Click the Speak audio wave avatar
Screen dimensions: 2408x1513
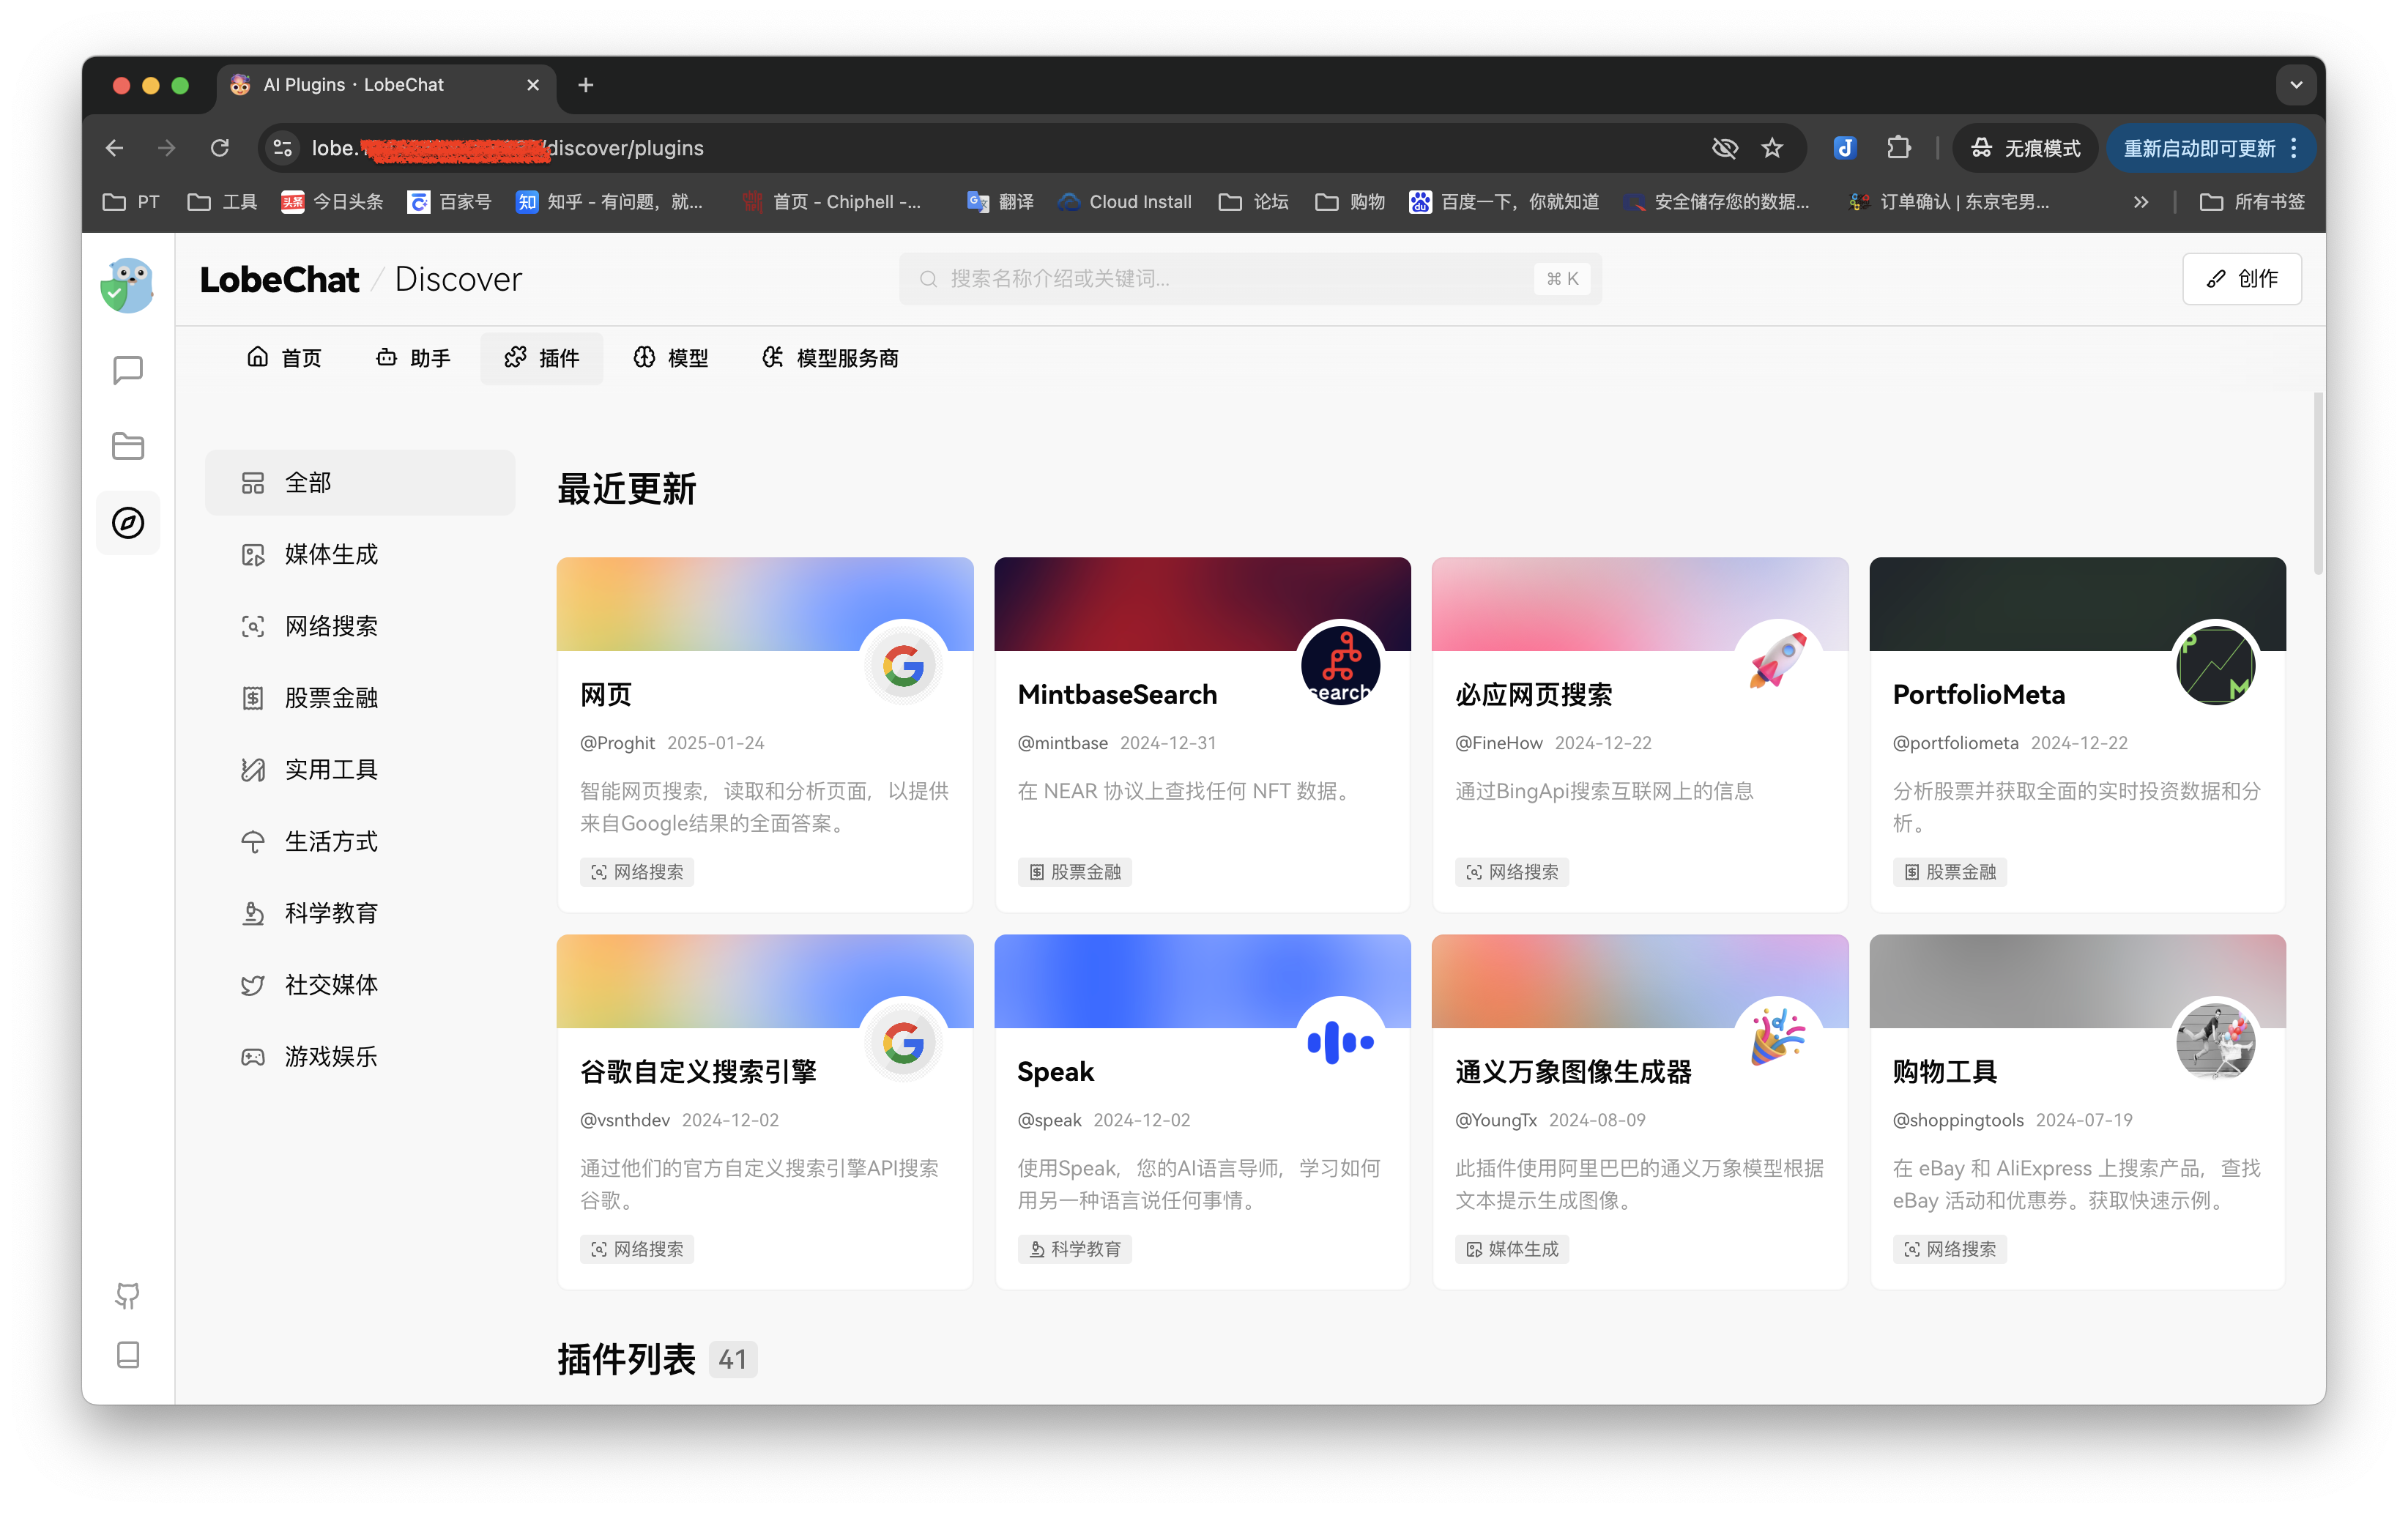1340,1042
